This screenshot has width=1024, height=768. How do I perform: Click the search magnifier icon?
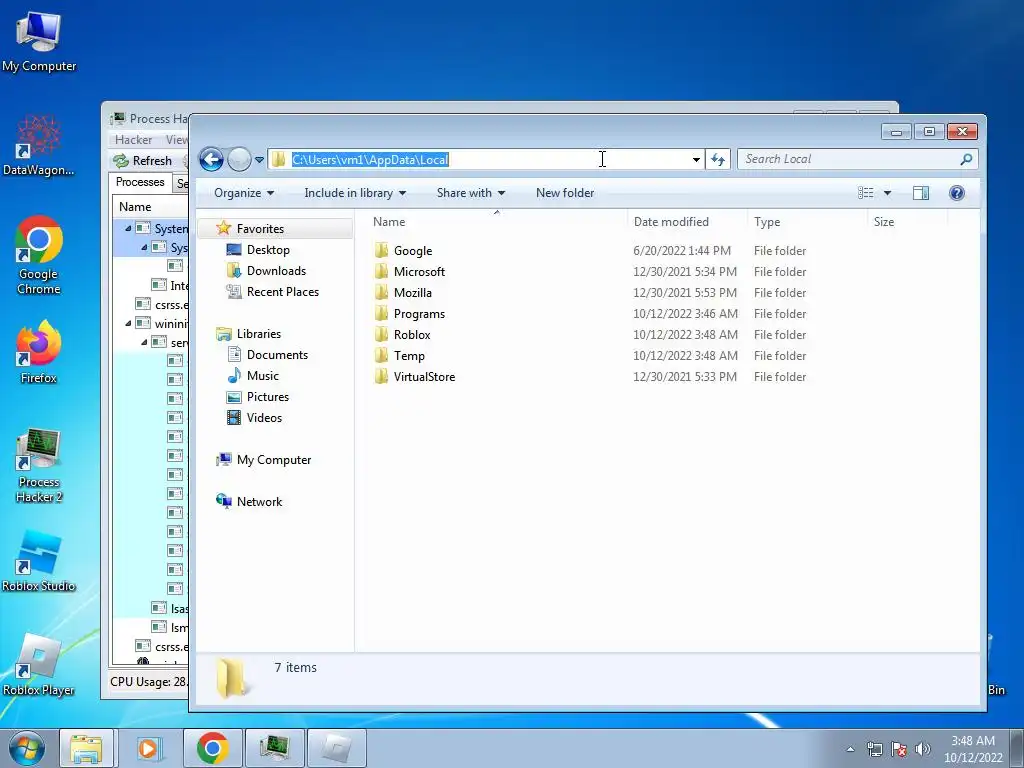coord(966,159)
